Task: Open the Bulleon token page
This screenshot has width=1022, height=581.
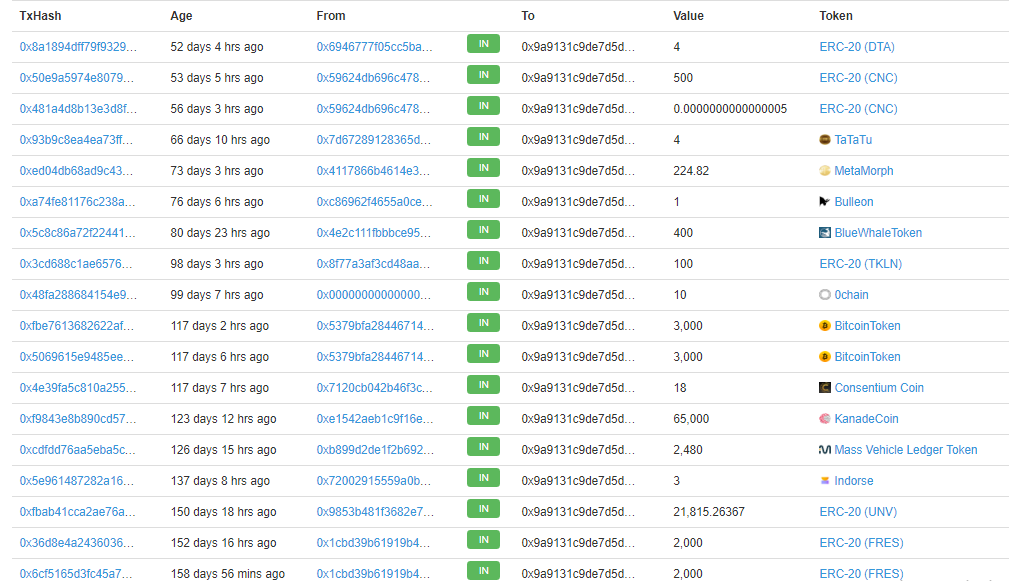Action: click(854, 201)
